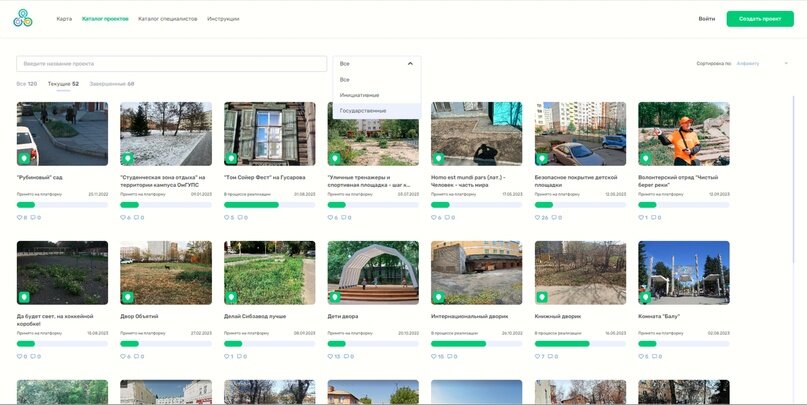
Task: Click the site logo icon
Action: [x=23, y=18]
